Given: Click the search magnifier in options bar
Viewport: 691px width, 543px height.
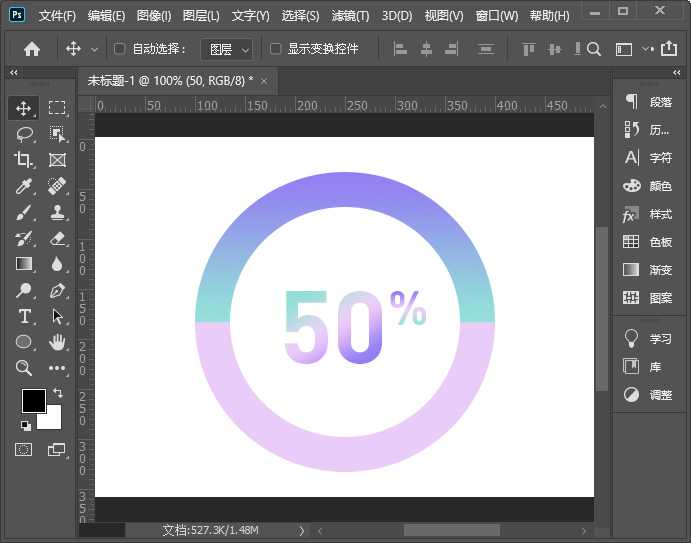Looking at the screenshot, I should click(594, 49).
